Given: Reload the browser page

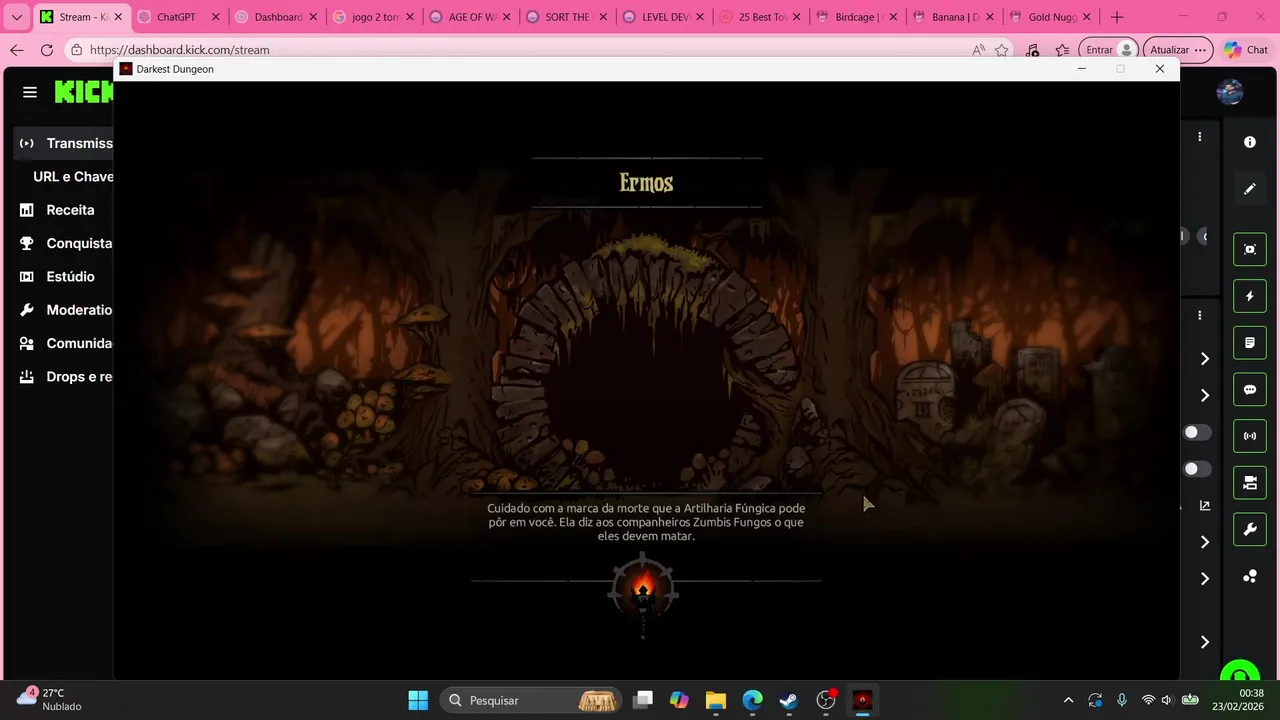Looking at the screenshot, I should [47, 50].
